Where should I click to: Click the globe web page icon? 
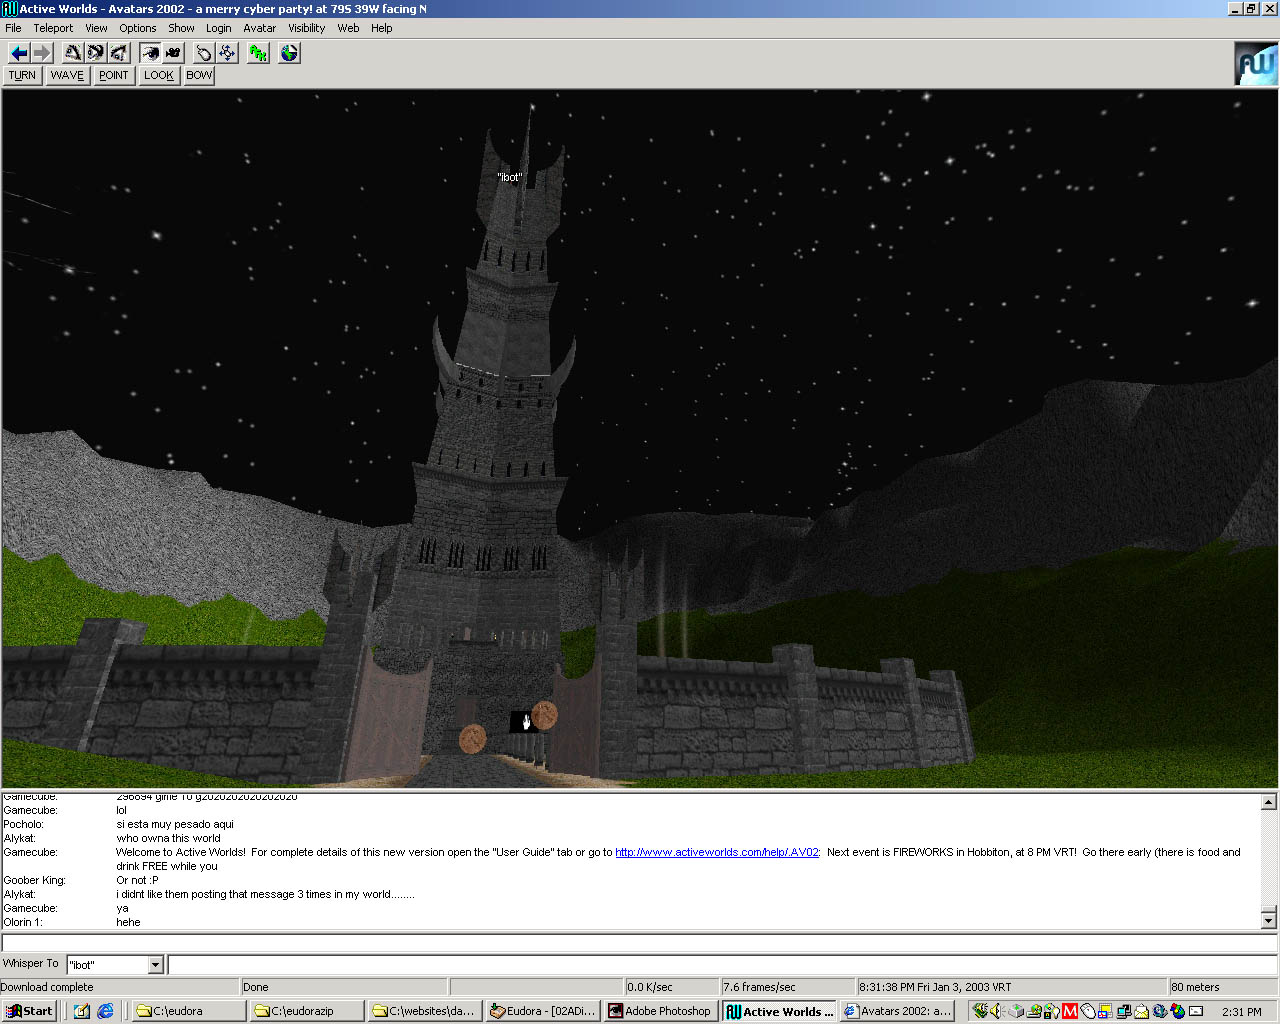point(289,53)
